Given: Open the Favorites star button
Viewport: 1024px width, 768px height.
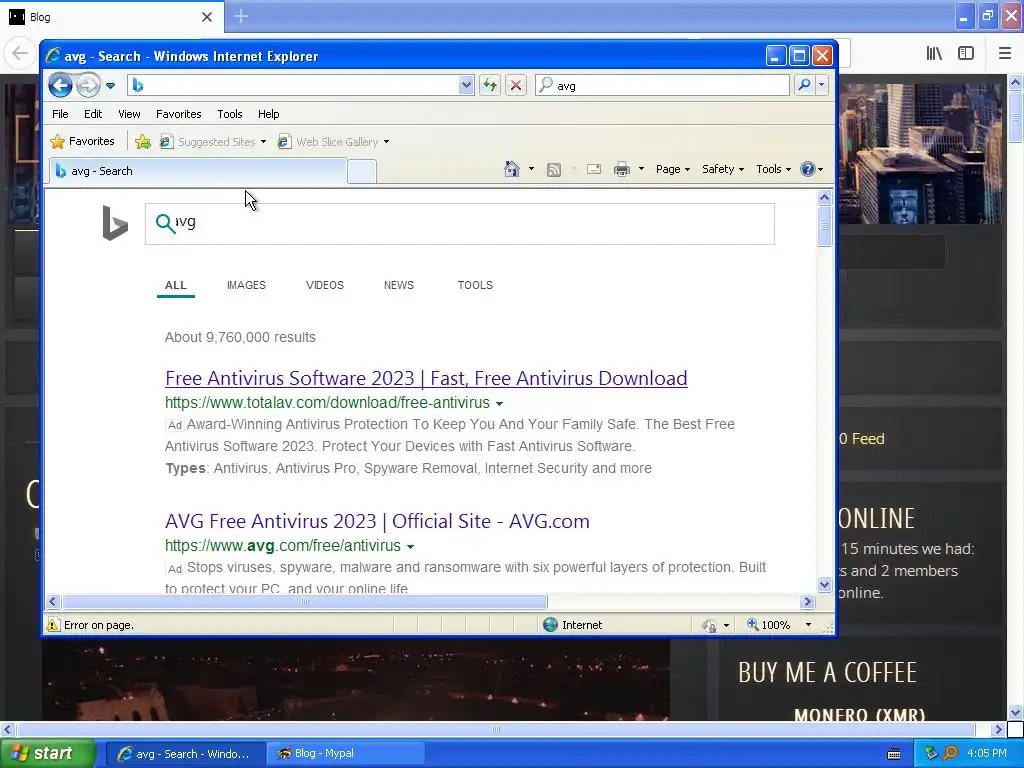Looking at the screenshot, I should (x=82, y=141).
